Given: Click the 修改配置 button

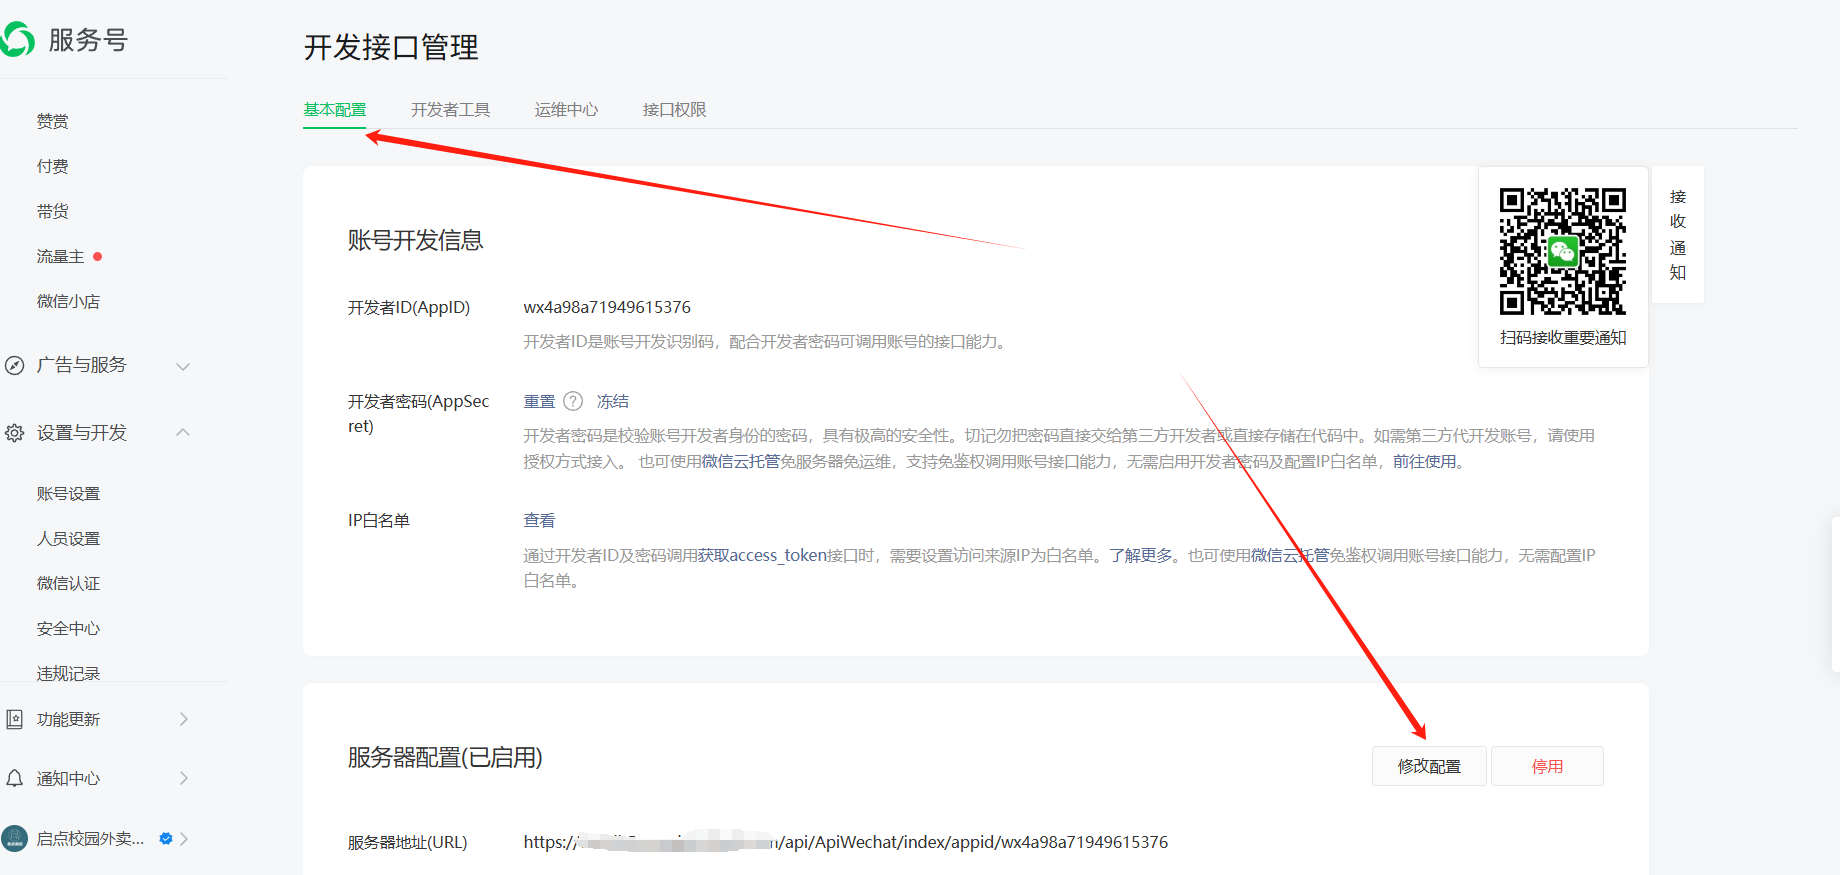Looking at the screenshot, I should pos(1429,766).
